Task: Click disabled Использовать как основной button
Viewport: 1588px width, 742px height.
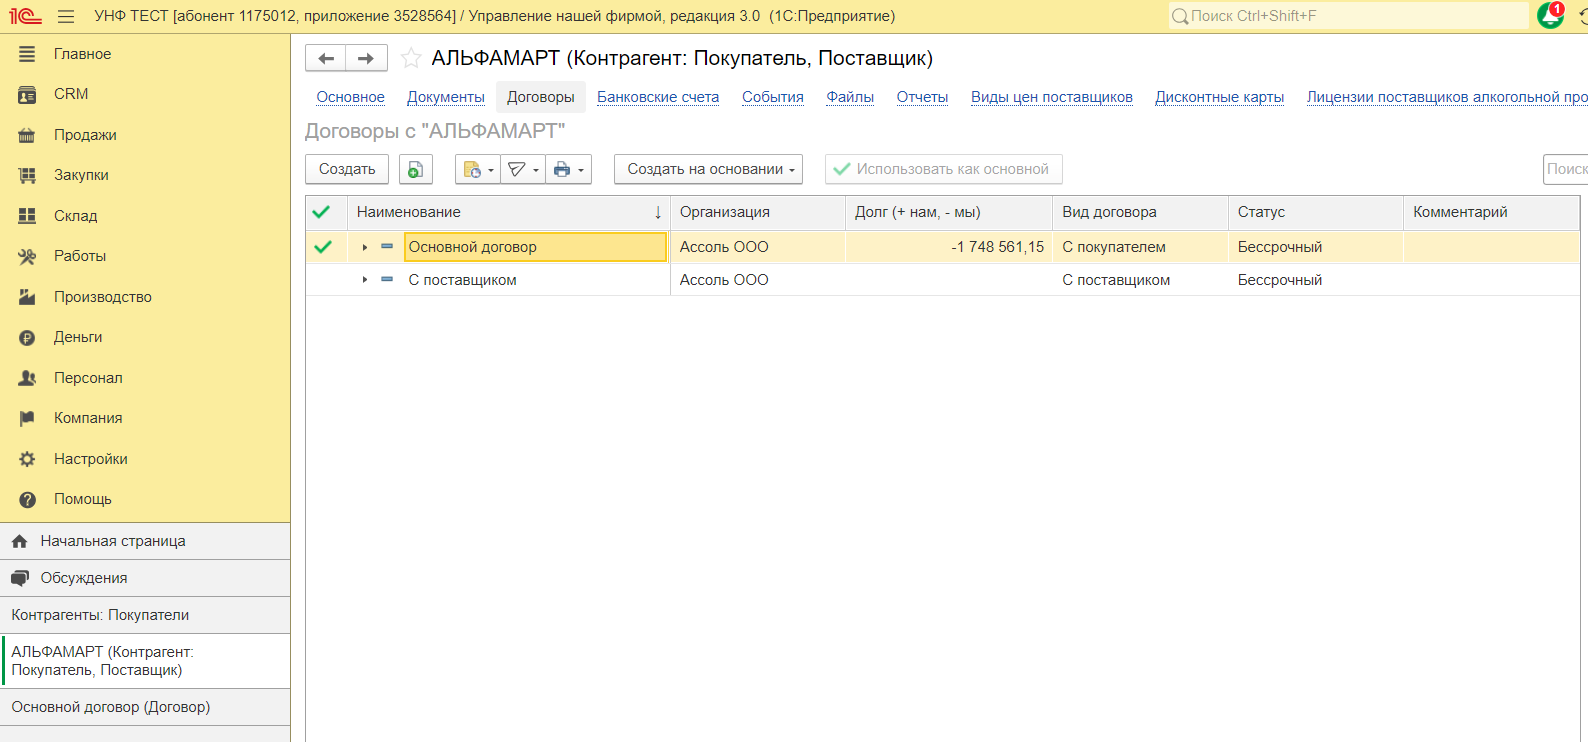Action: [x=942, y=170]
